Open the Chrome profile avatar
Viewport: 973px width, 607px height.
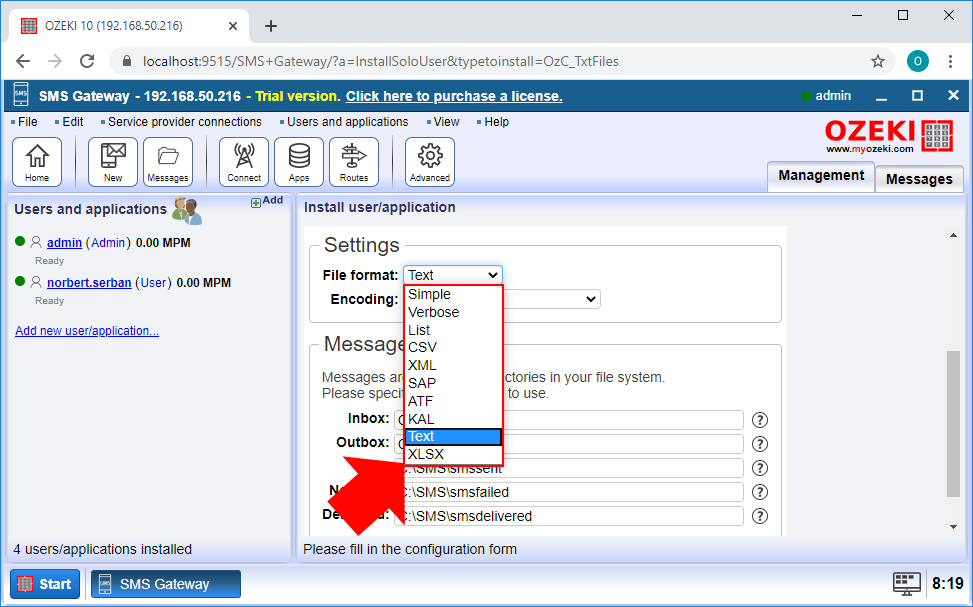[x=918, y=61]
